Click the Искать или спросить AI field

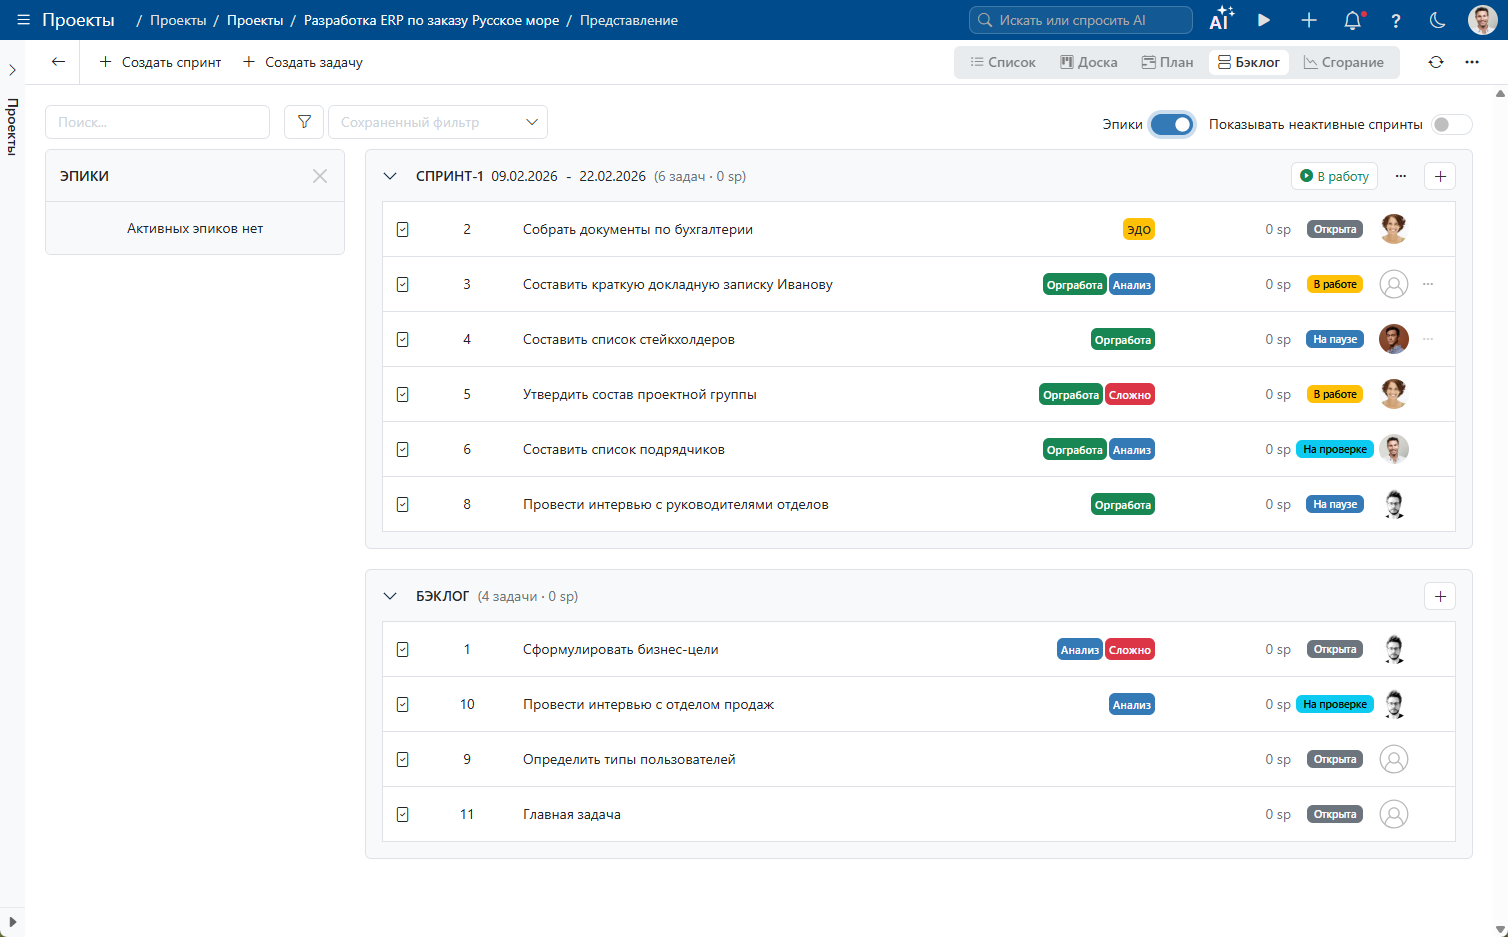(1081, 20)
